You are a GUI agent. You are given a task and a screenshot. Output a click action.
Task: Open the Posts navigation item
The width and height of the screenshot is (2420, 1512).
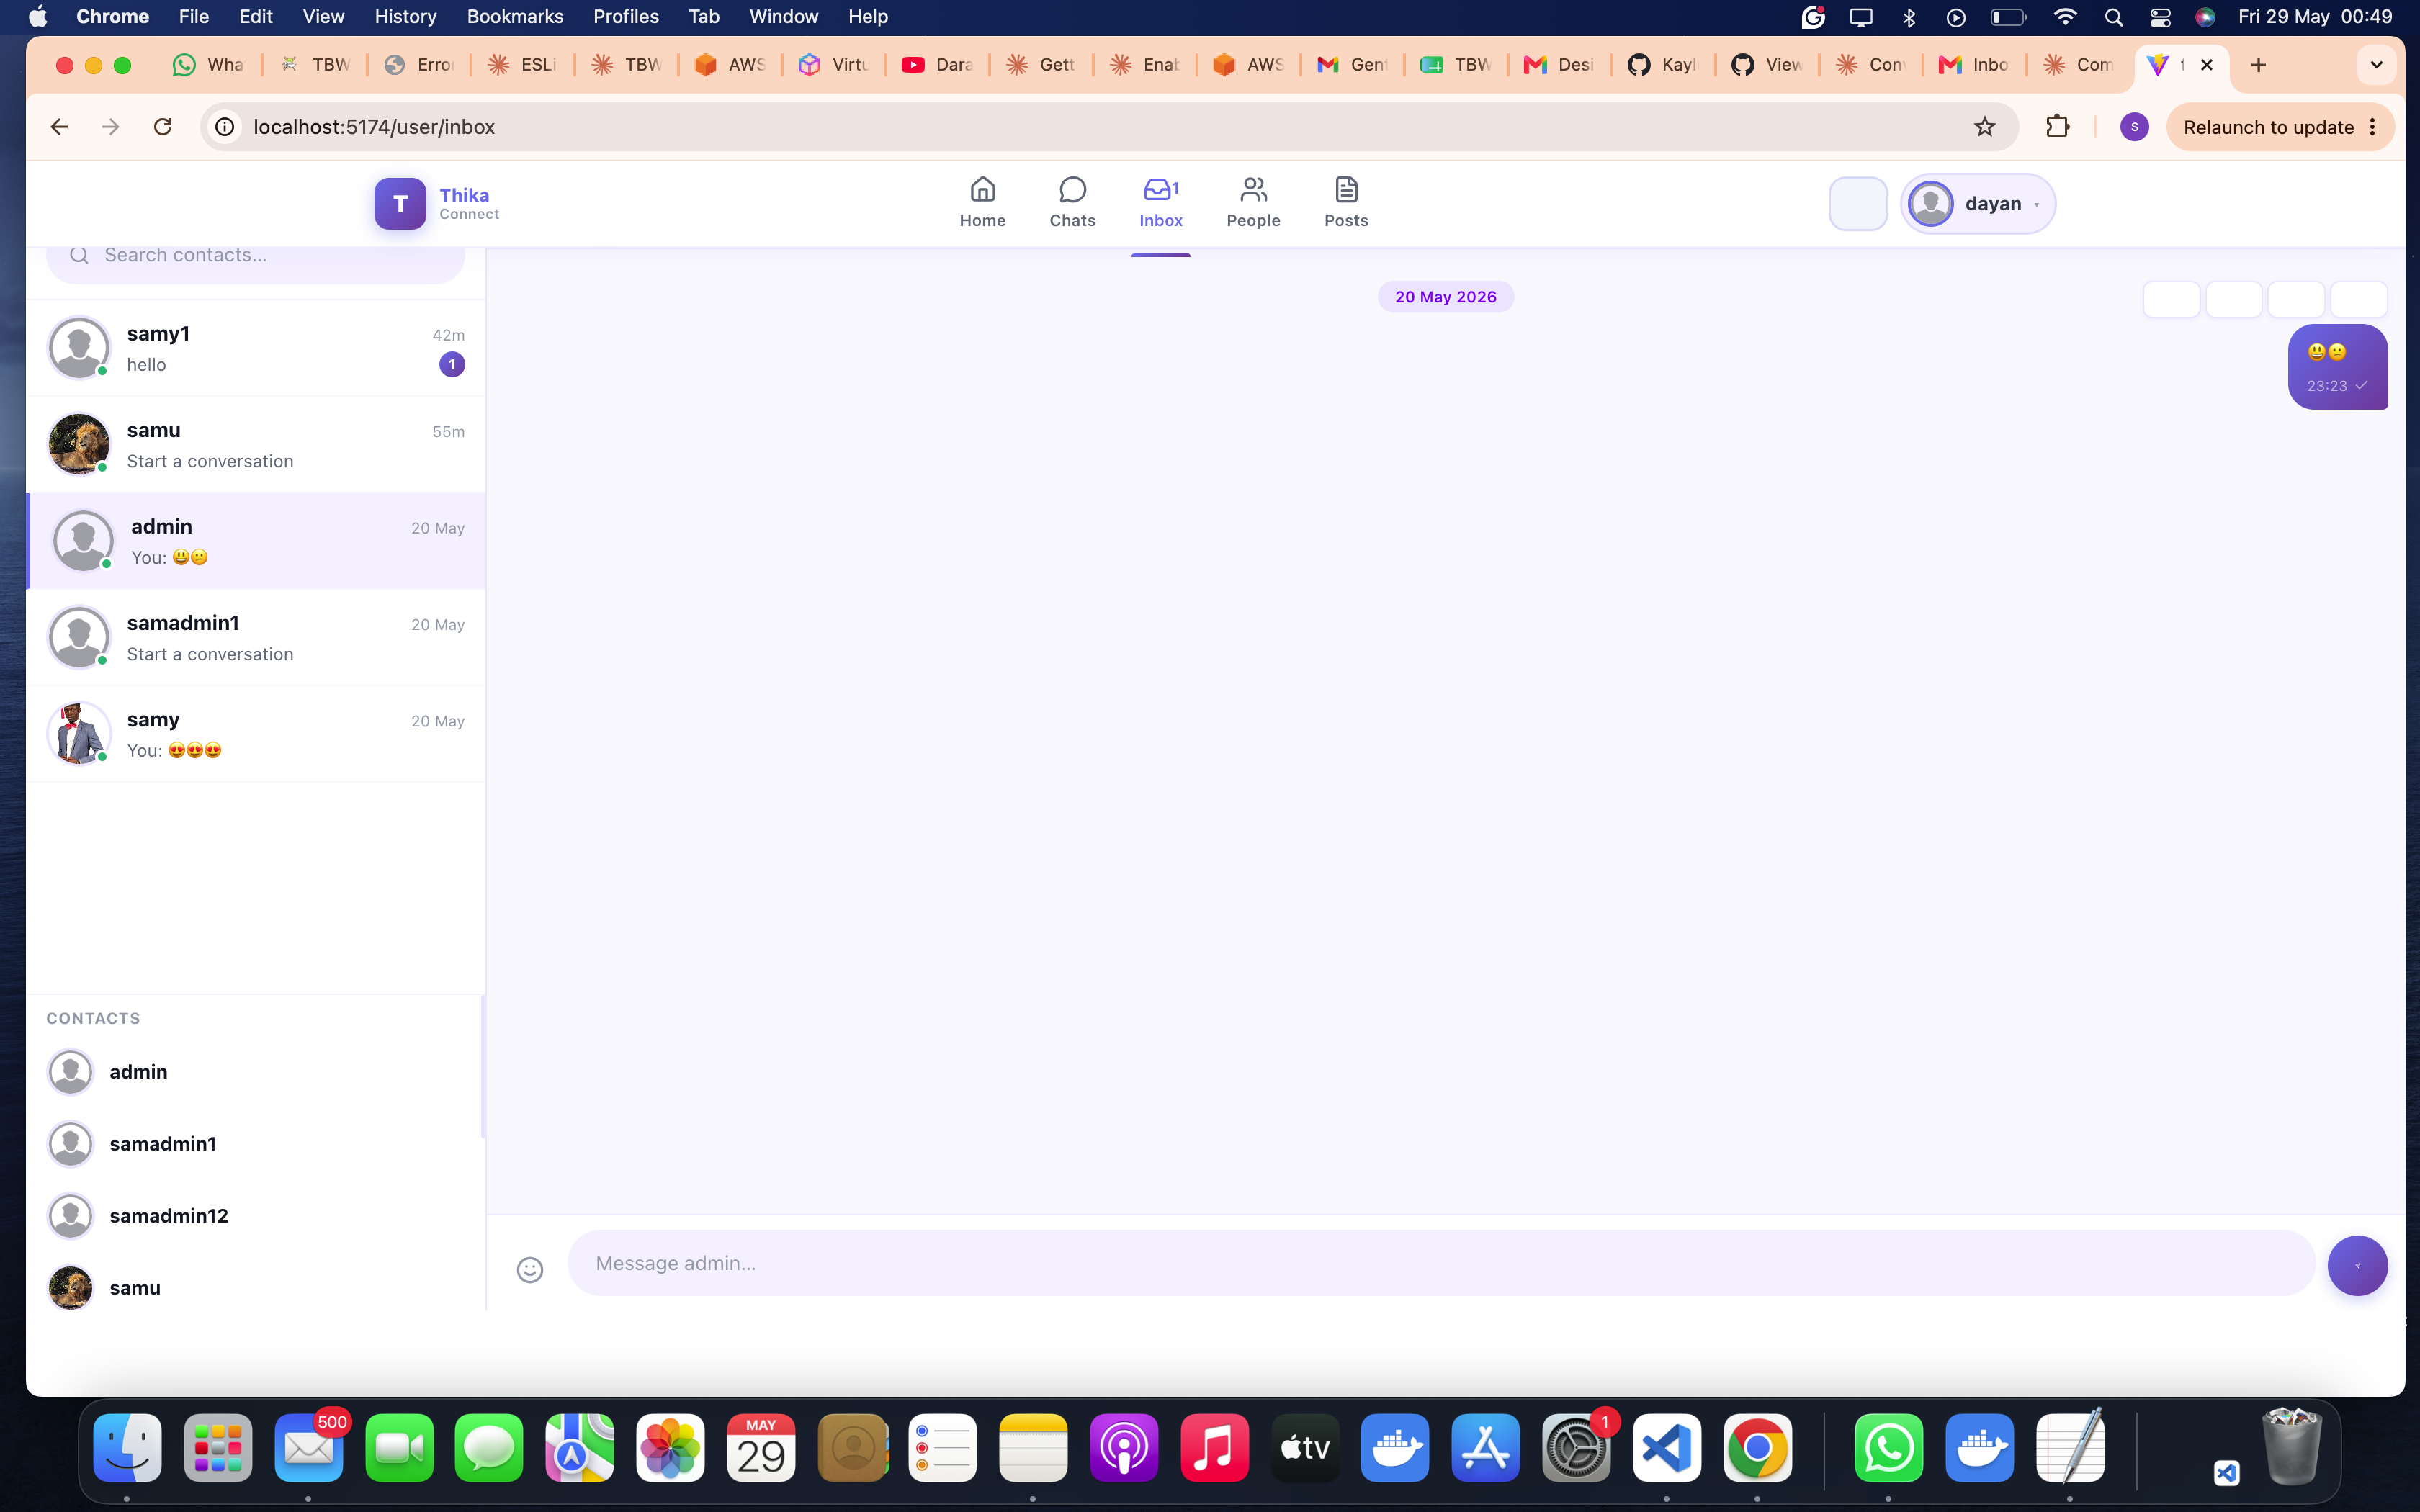1346,203
